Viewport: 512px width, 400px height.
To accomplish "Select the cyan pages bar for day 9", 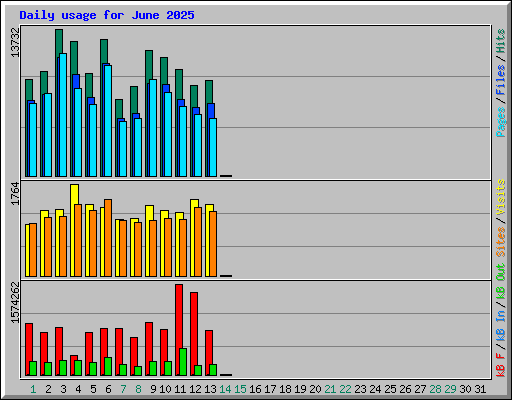I will point(153,128).
